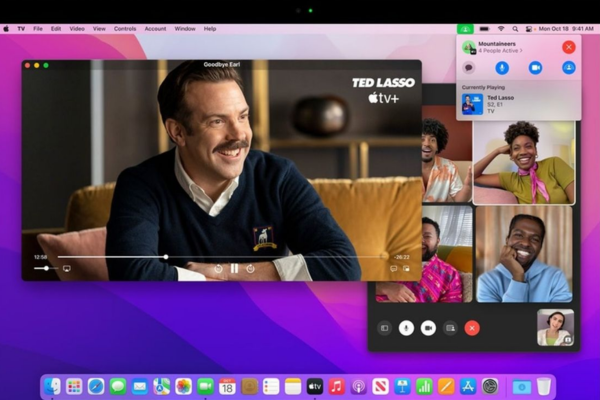Open Contacts from the Dock
Screen dimensions: 600x400
tap(249, 387)
